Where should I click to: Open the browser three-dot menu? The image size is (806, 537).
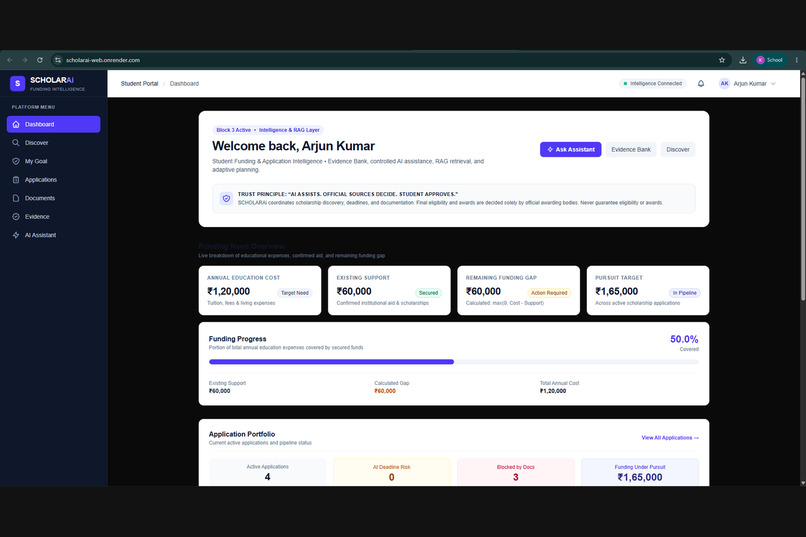click(x=797, y=60)
